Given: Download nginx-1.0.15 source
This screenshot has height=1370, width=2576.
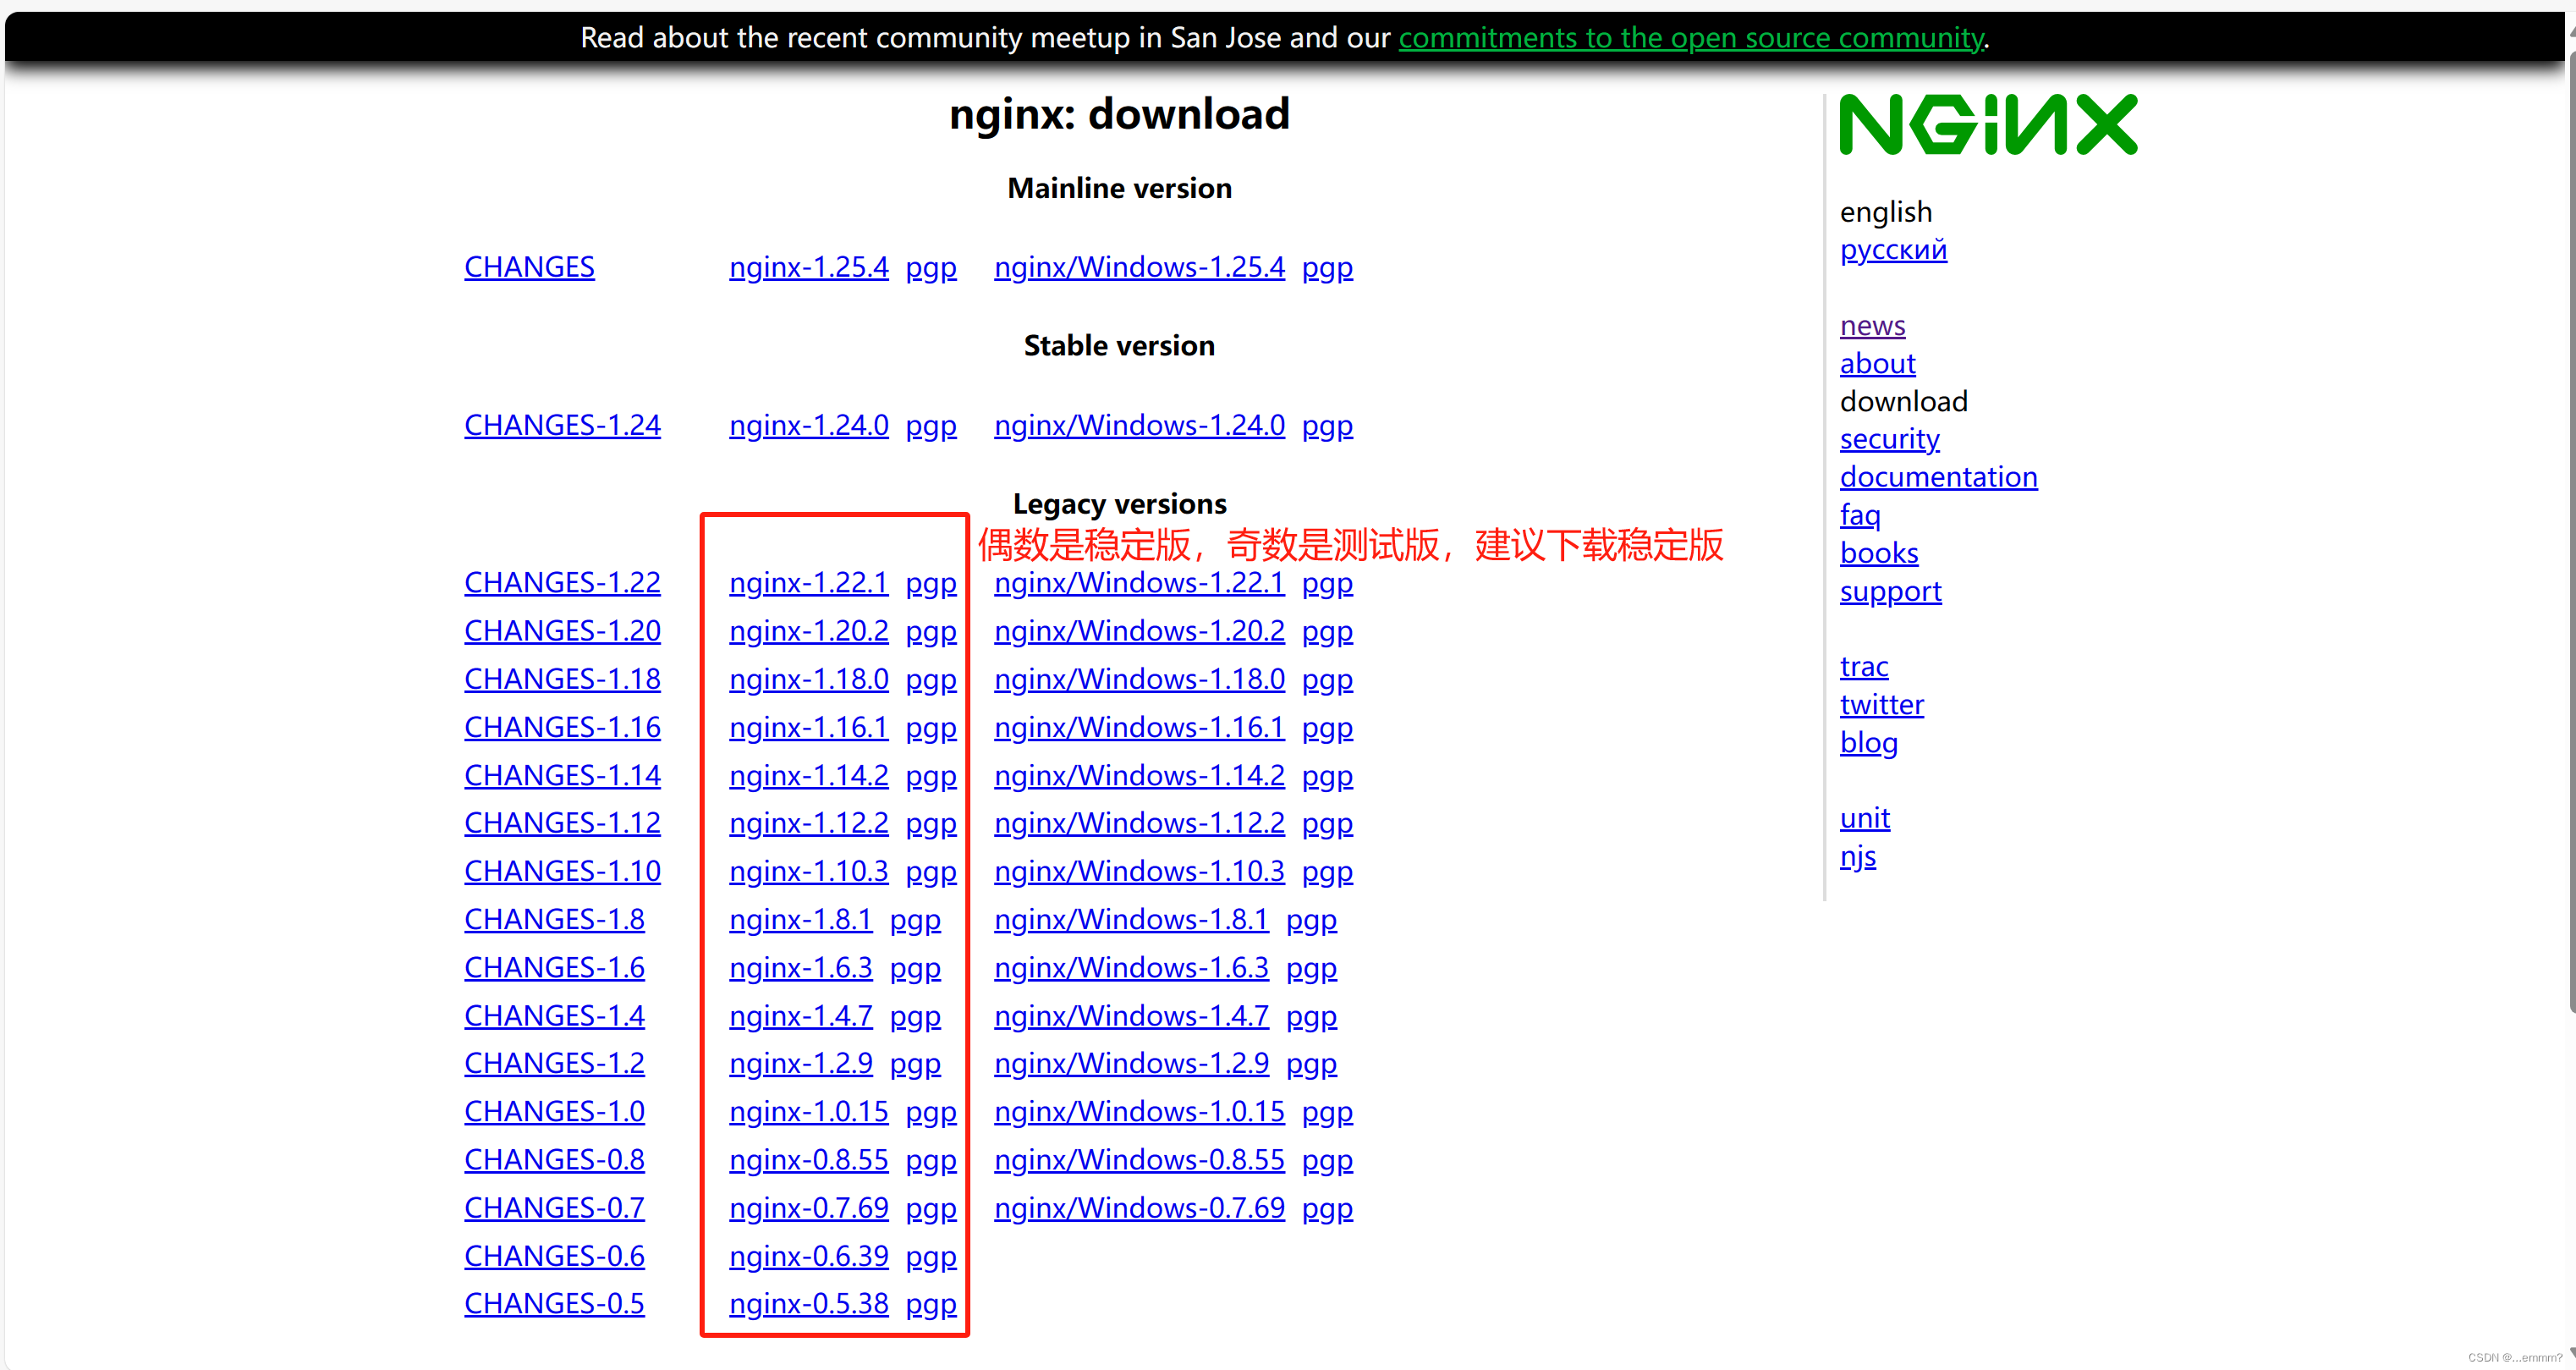Looking at the screenshot, I should tap(808, 1111).
